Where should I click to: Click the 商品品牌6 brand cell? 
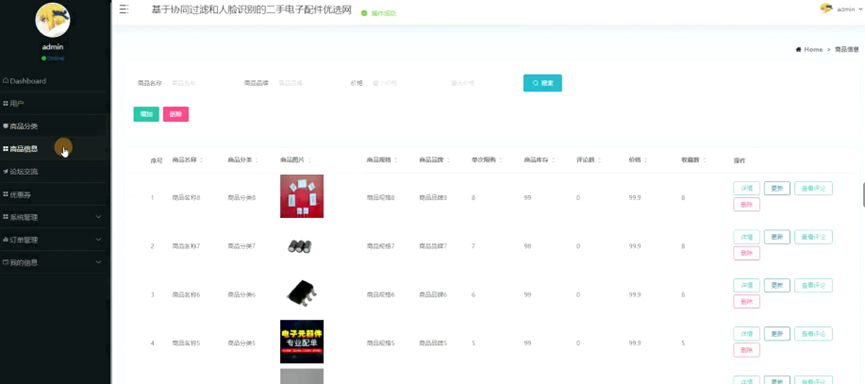432,295
